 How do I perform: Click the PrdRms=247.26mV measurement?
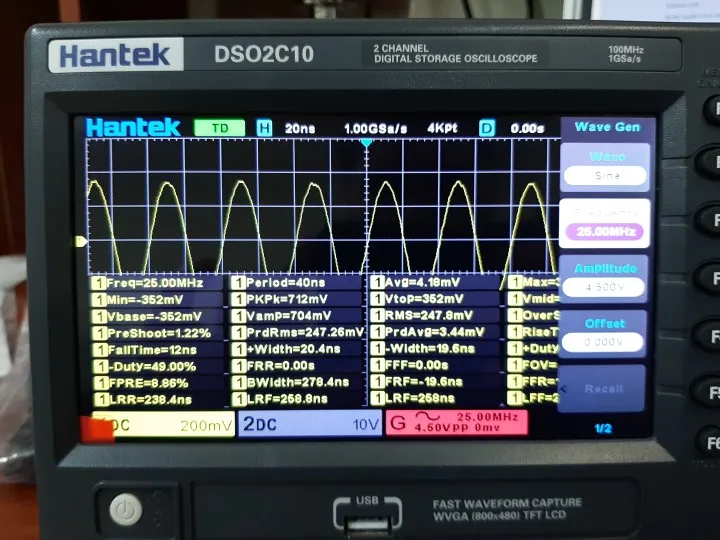[x=298, y=332]
